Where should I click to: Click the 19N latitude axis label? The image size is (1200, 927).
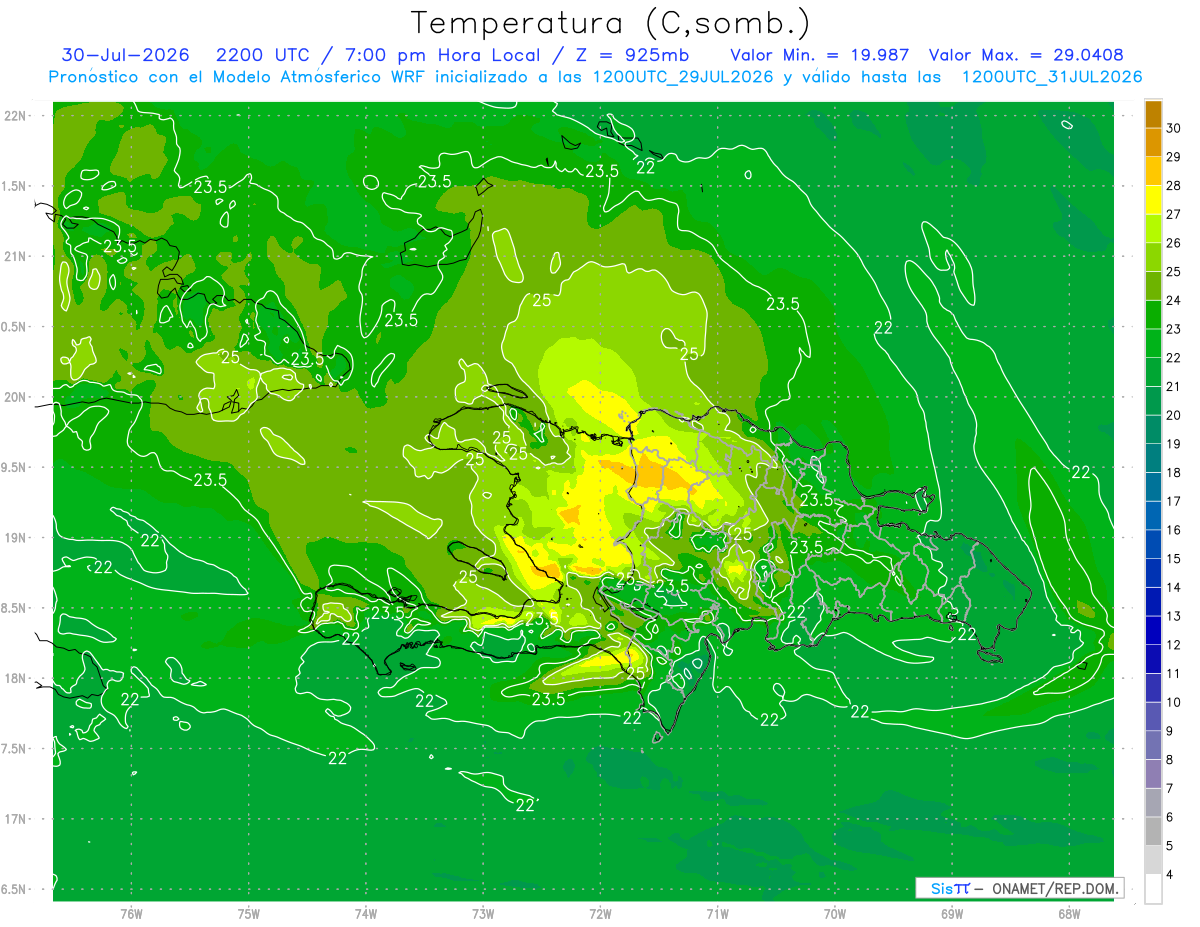[x=16, y=538]
